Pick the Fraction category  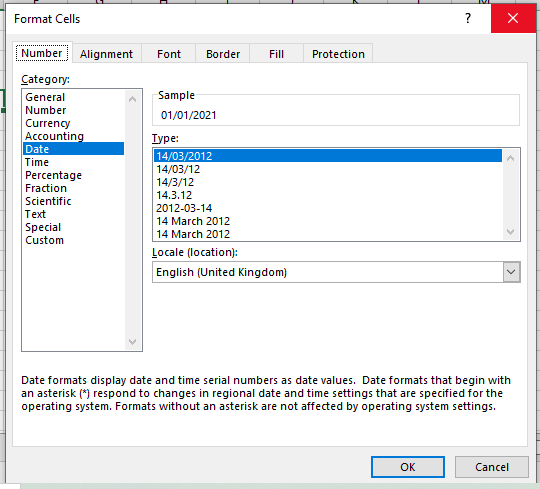(x=73, y=188)
